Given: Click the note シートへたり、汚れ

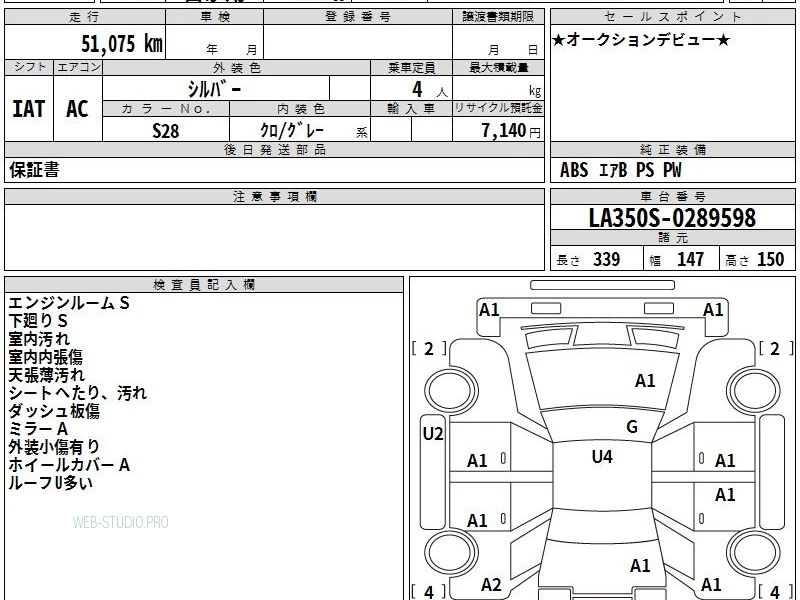Looking at the screenshot, I should click(x=78, y=393).
